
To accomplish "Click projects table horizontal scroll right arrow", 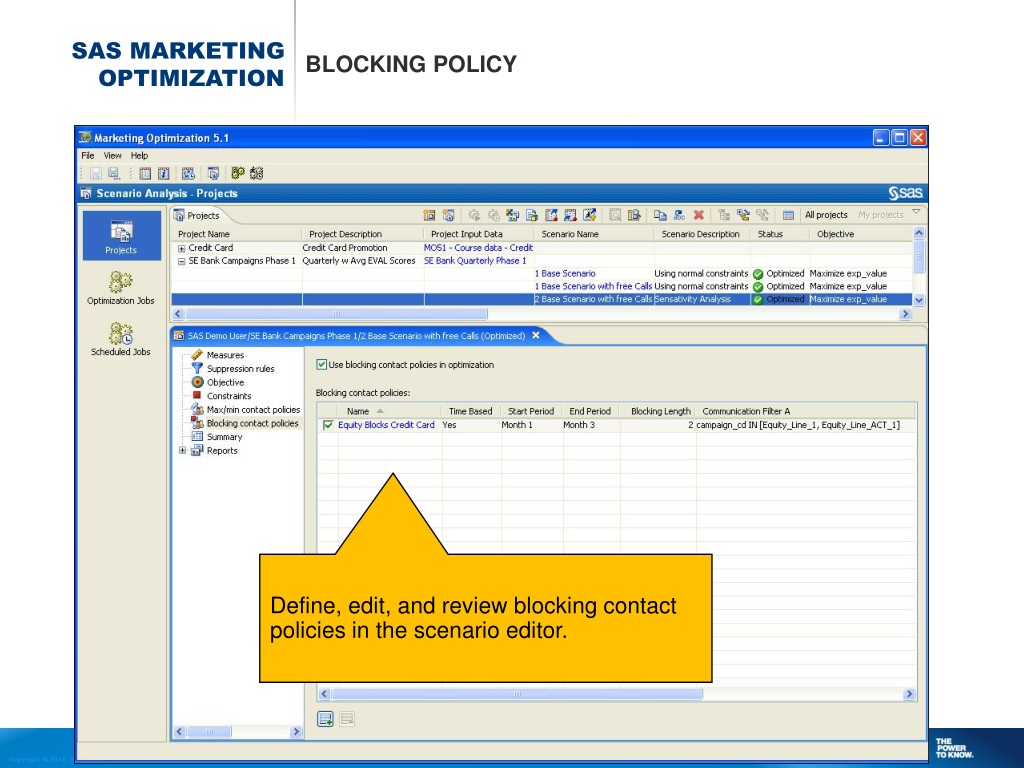I will [x=905, y=314].
